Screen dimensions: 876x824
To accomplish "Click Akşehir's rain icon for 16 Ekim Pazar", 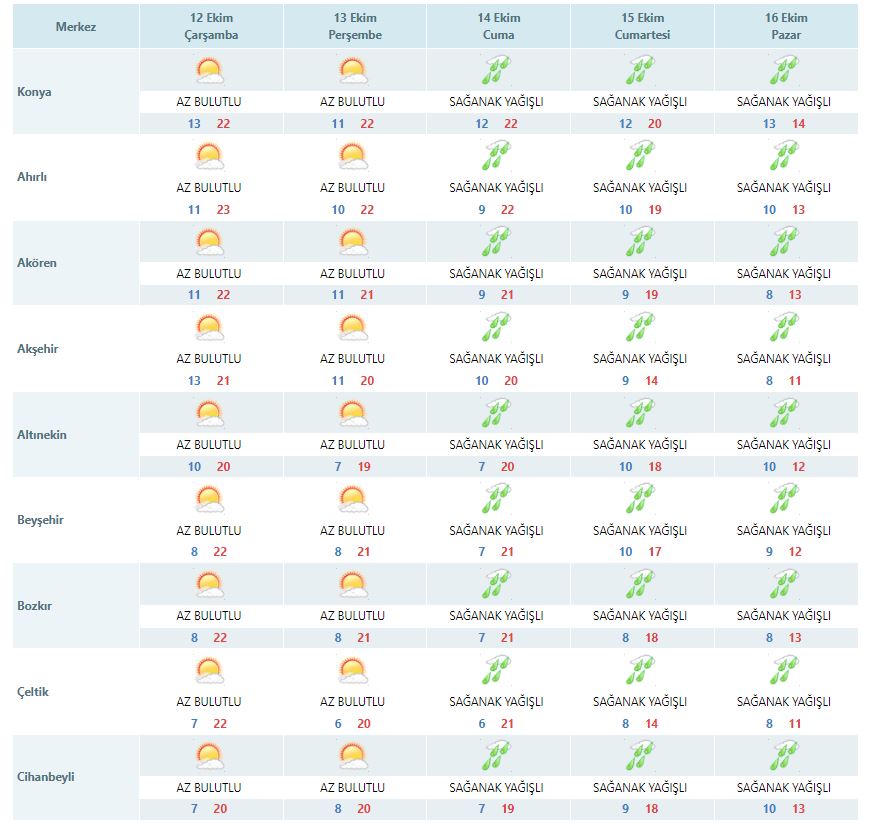I will [x=784, y=328].
